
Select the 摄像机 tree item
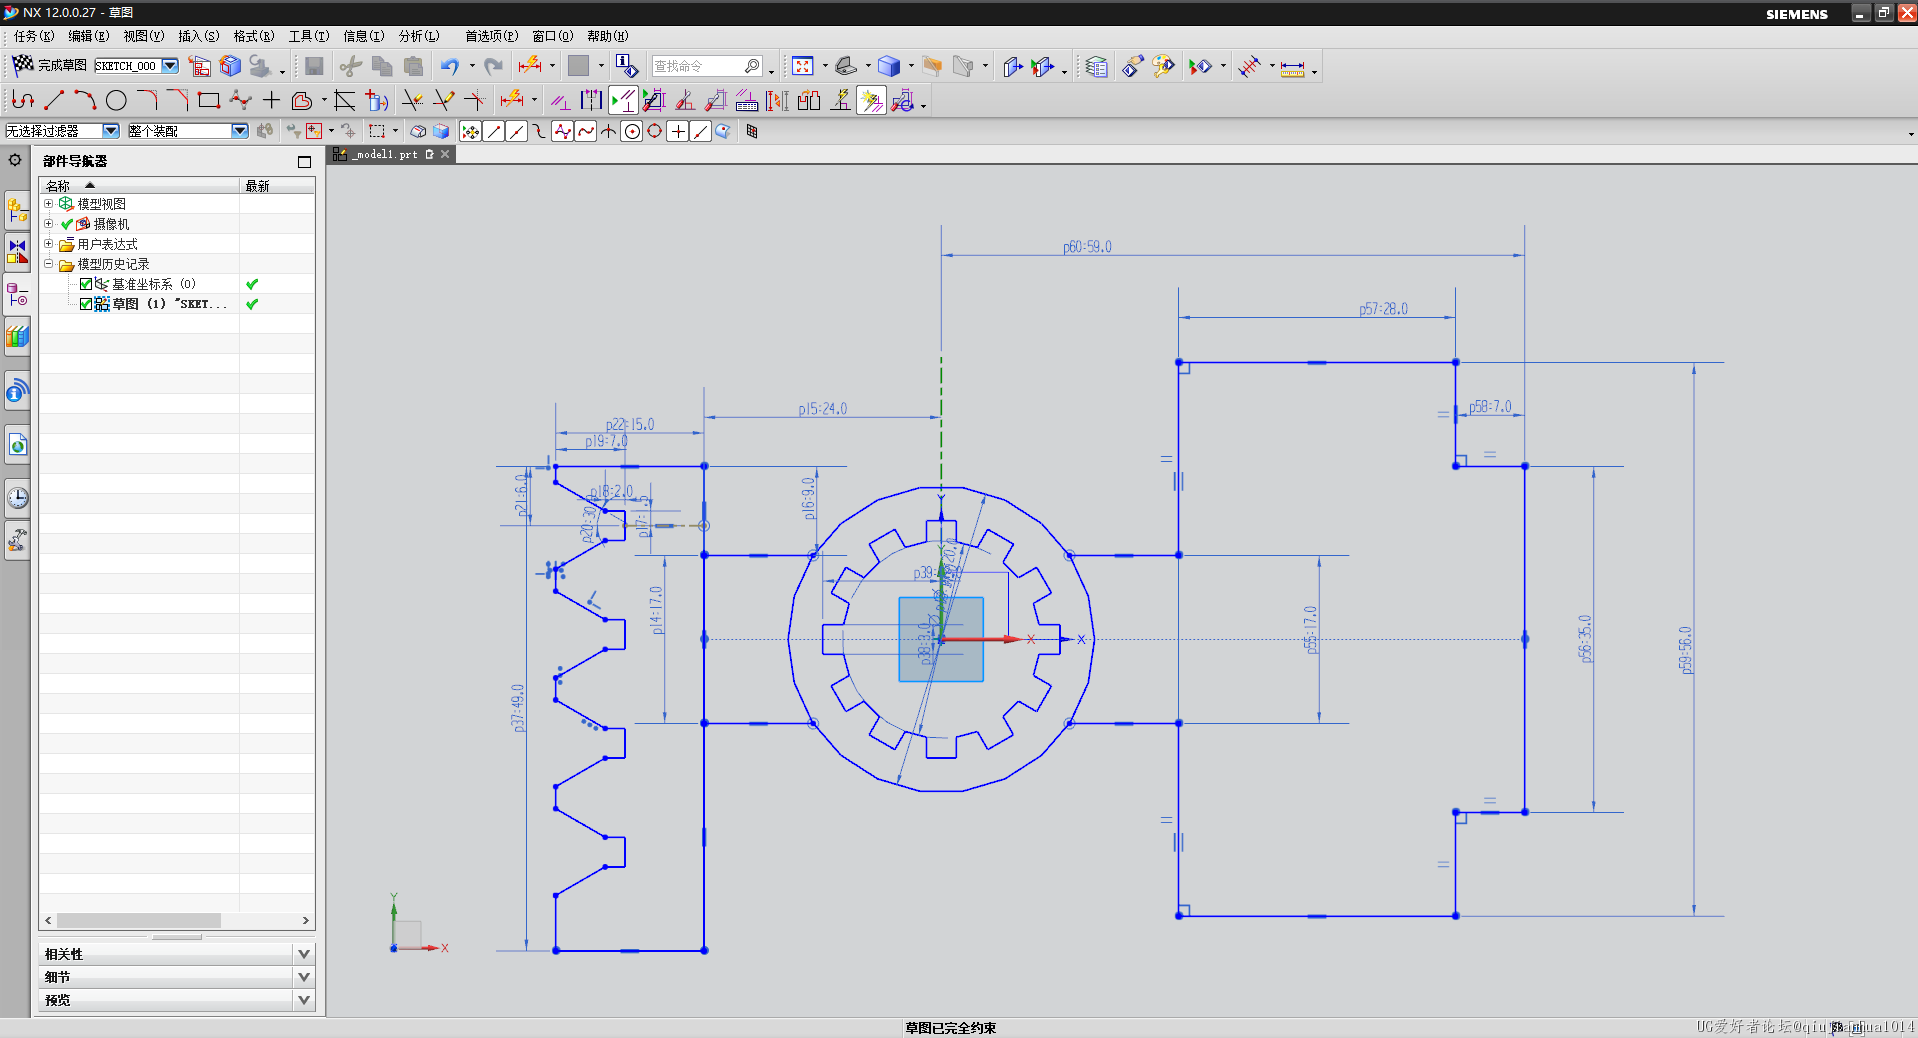pyautogui.click(x=111, y=224)
